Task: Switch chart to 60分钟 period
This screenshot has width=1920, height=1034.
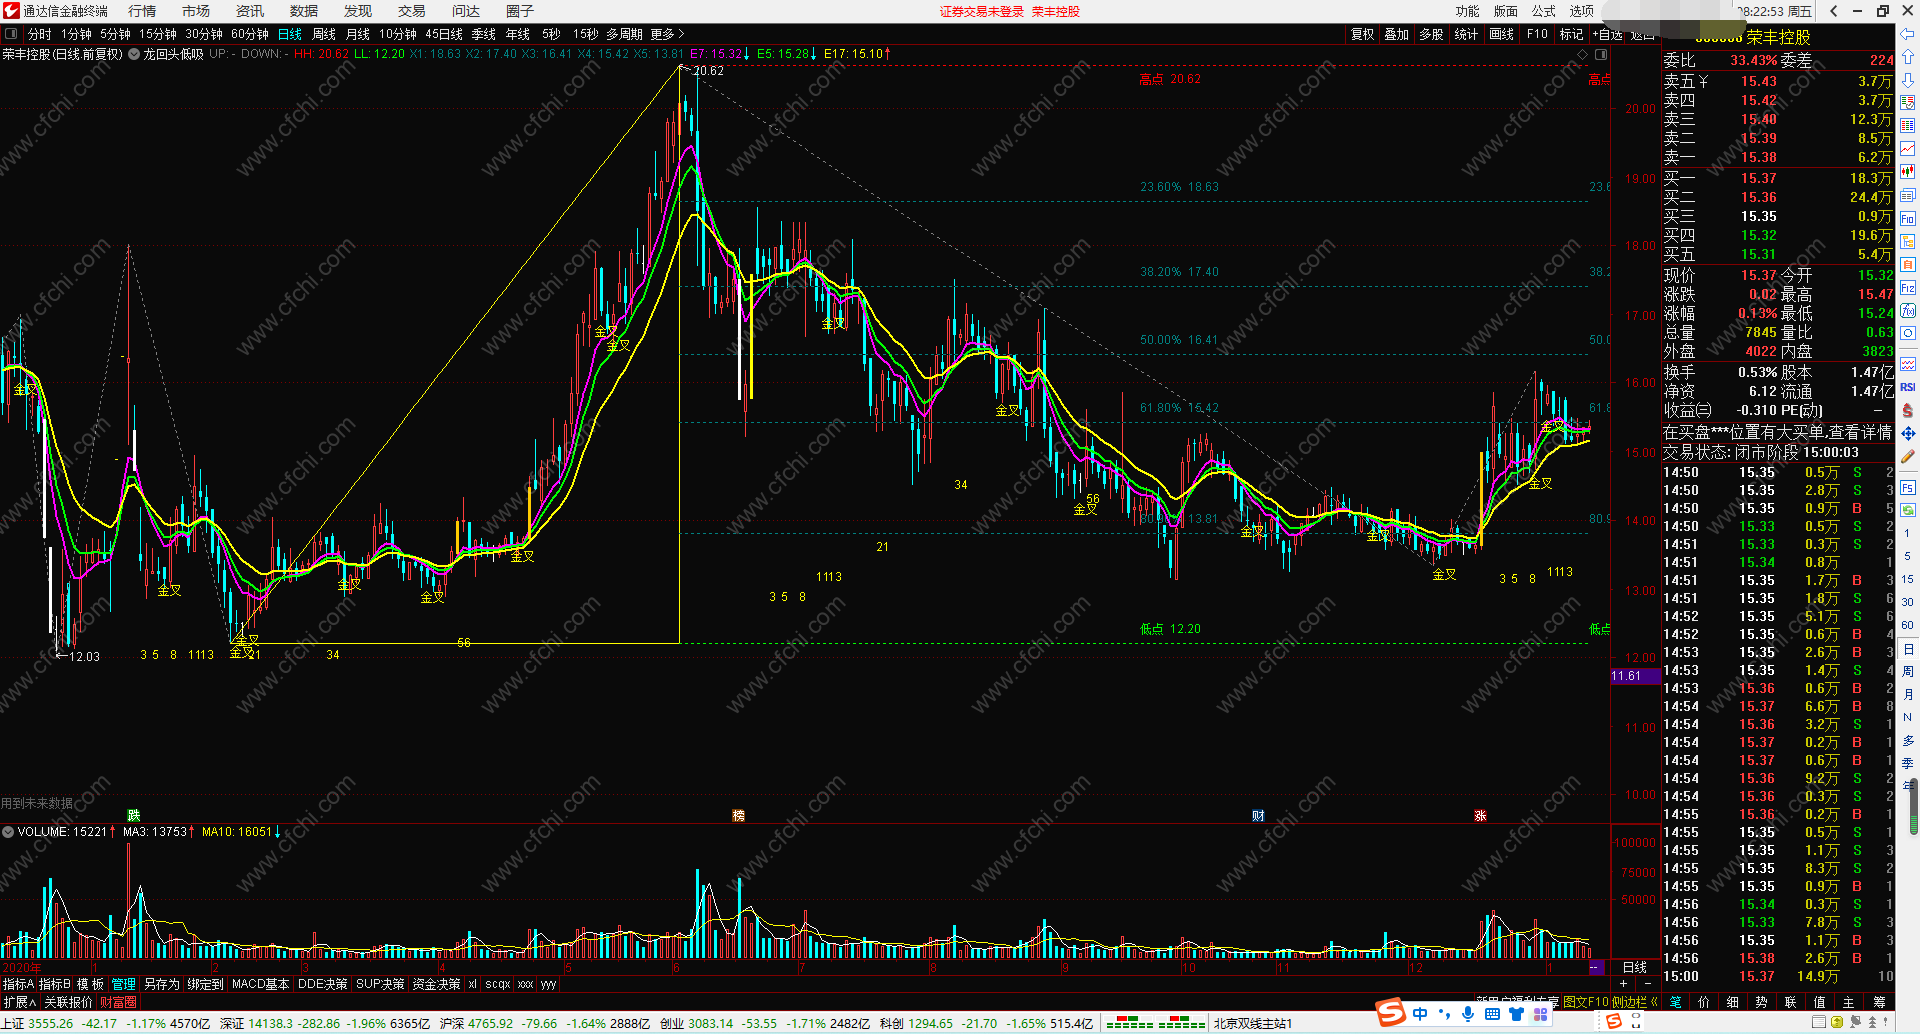Action: (x=250, y=34)
